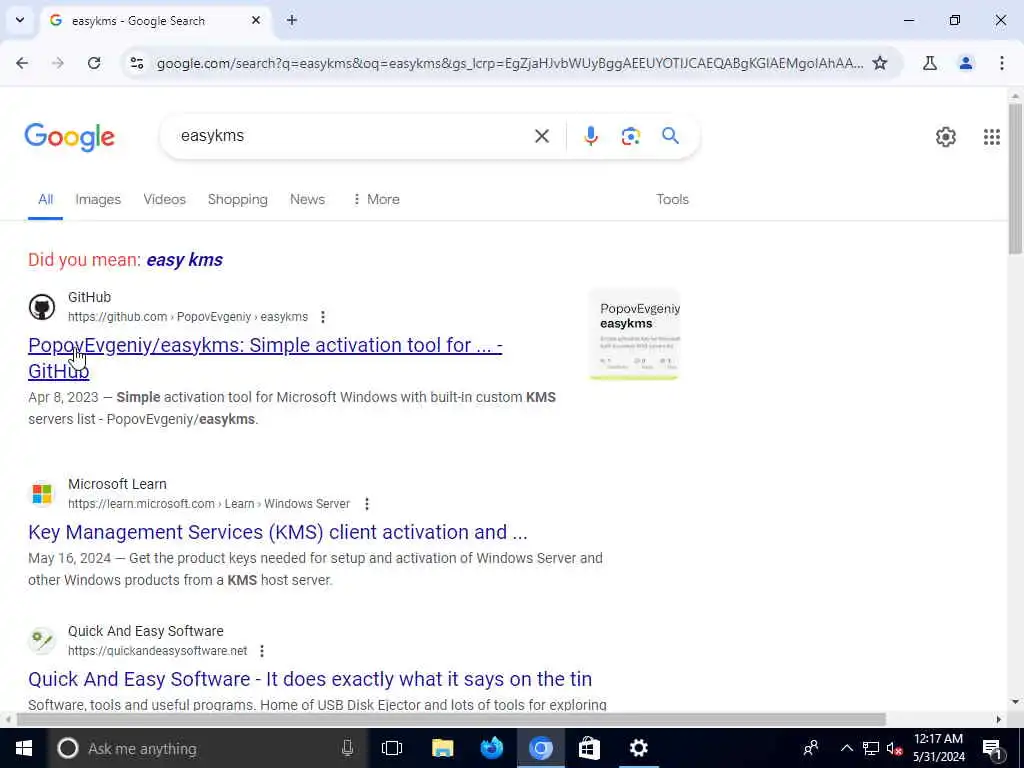
Task: Click the github.com breadcrumb URL text
Action: click(188, 317)
